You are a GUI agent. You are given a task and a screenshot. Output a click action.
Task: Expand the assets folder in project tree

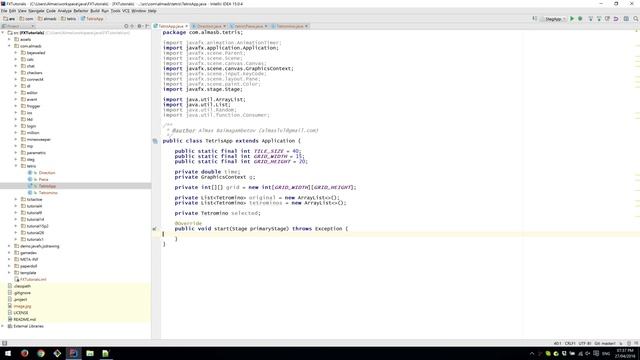click(9, 40)
